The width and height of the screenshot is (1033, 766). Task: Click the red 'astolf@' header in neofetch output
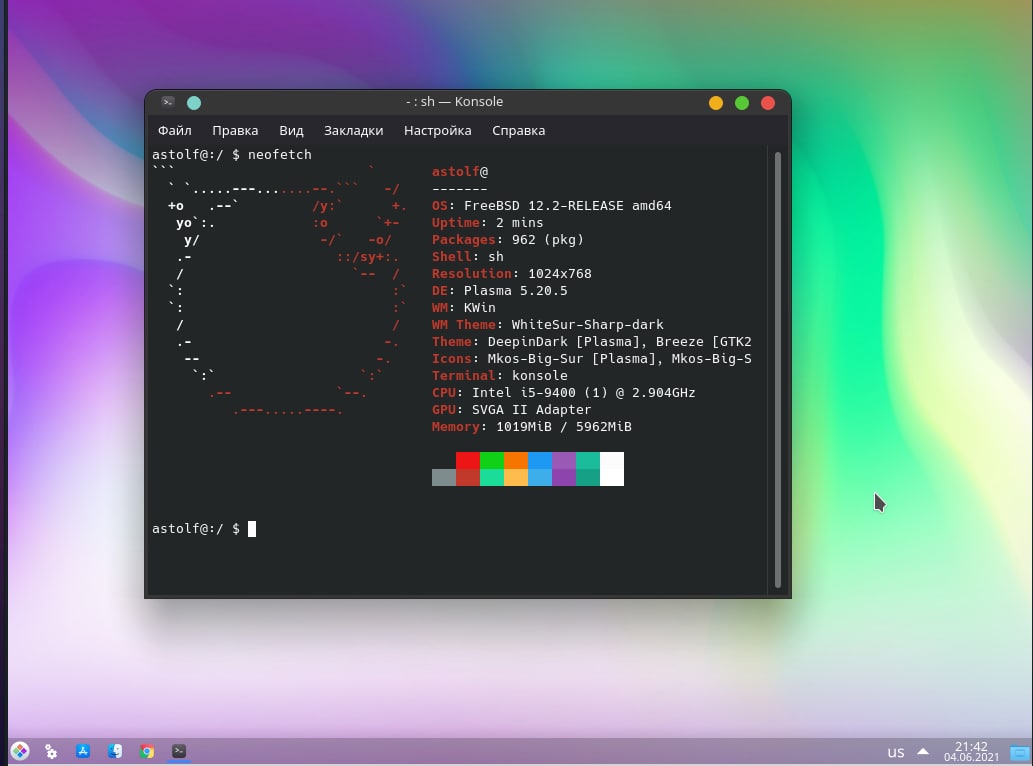coord(460,172)
